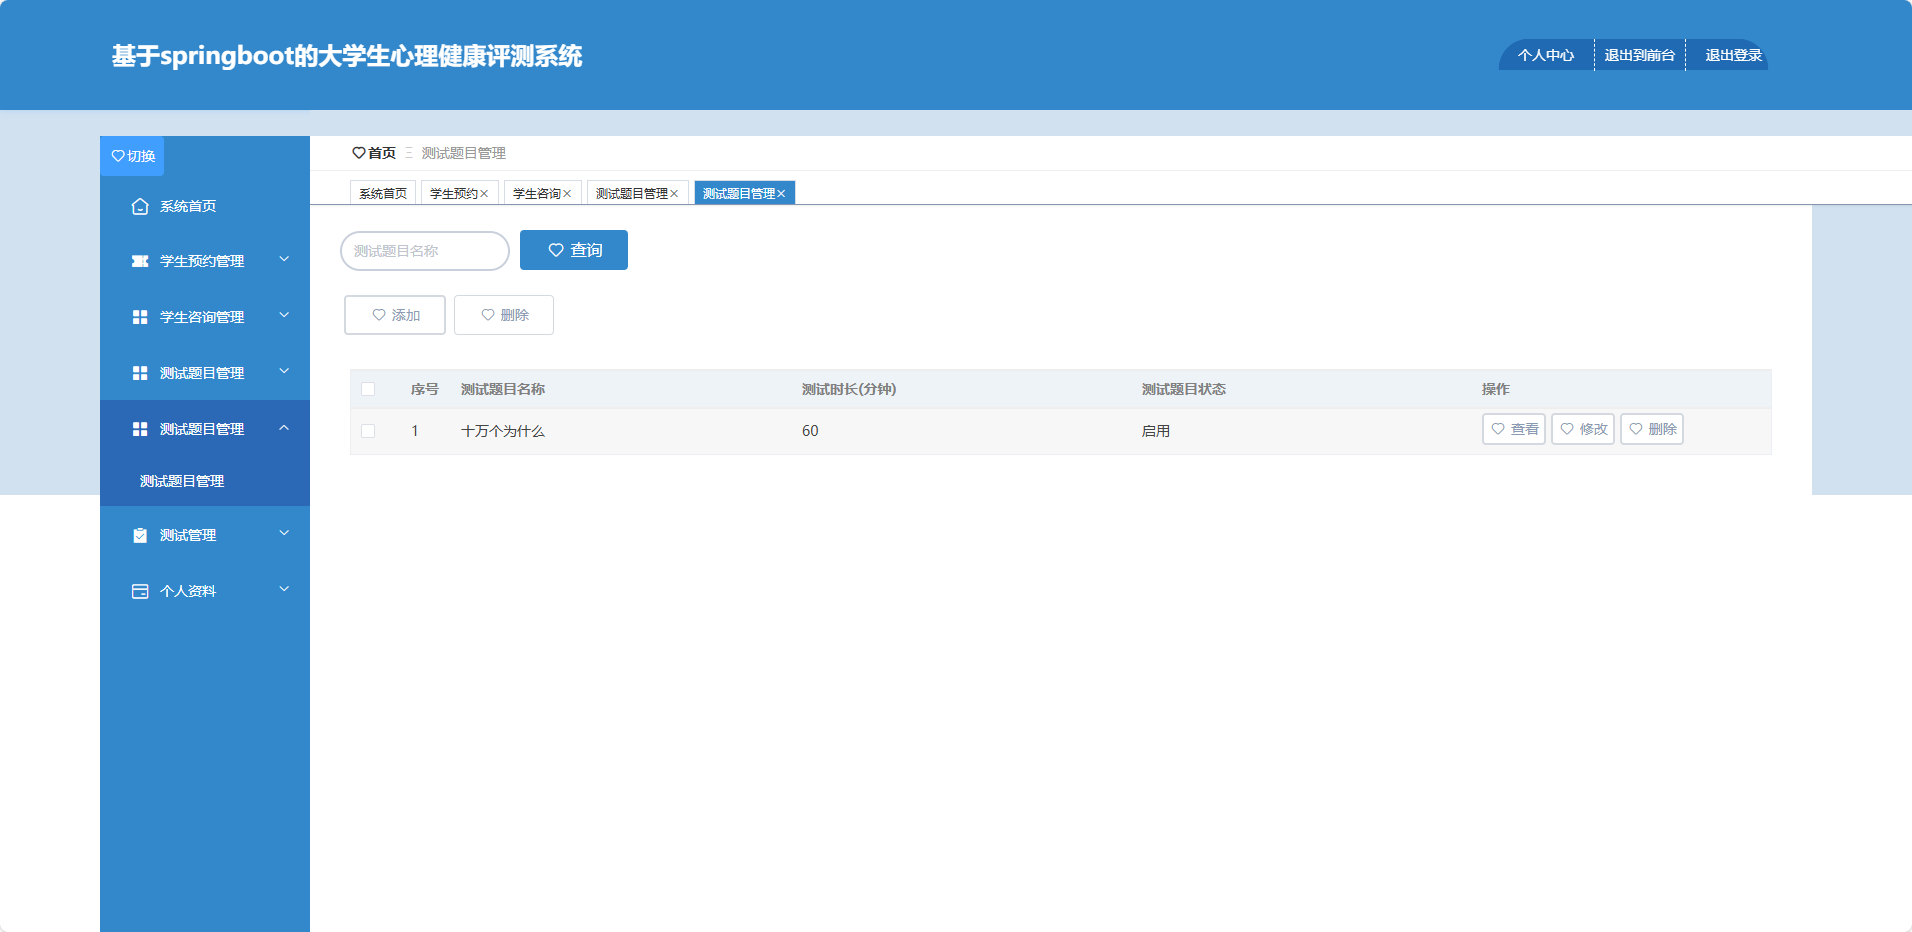The width and height of the screenshot is (1912, 932).
Task: Click the heart icon on the toolbar 删除 button
Action: (488, 315)
